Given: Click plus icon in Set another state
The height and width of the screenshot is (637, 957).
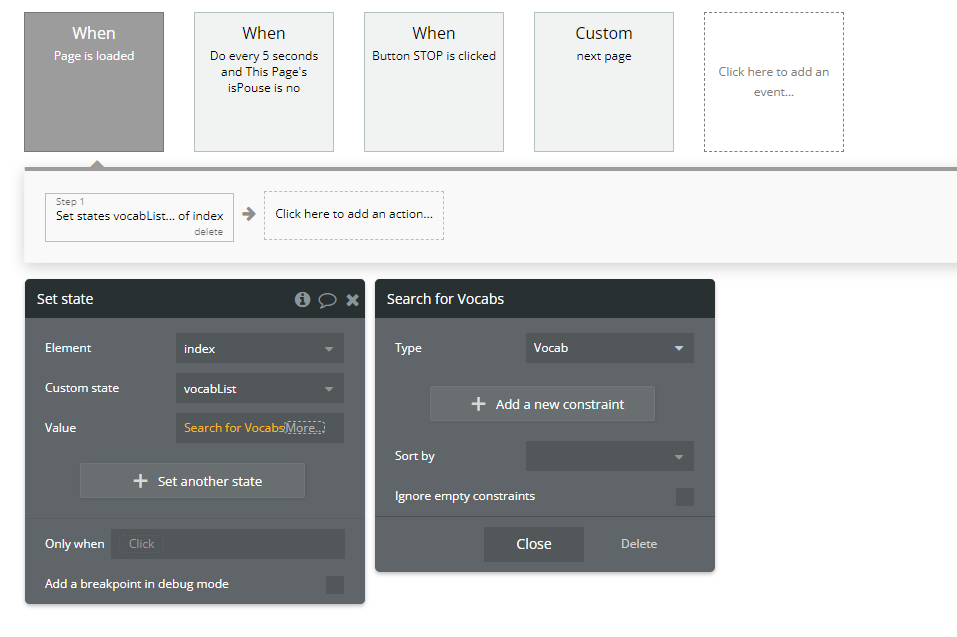Looking at the screenshot, I should tap(140, 481).
